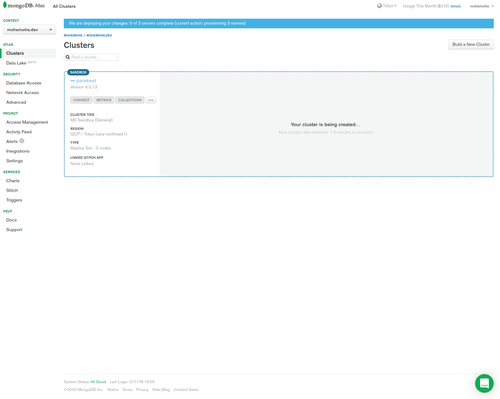The width and height of the screenshot is (500, 399).
Task: Click the All Good system status link
Action: point(98,382)
